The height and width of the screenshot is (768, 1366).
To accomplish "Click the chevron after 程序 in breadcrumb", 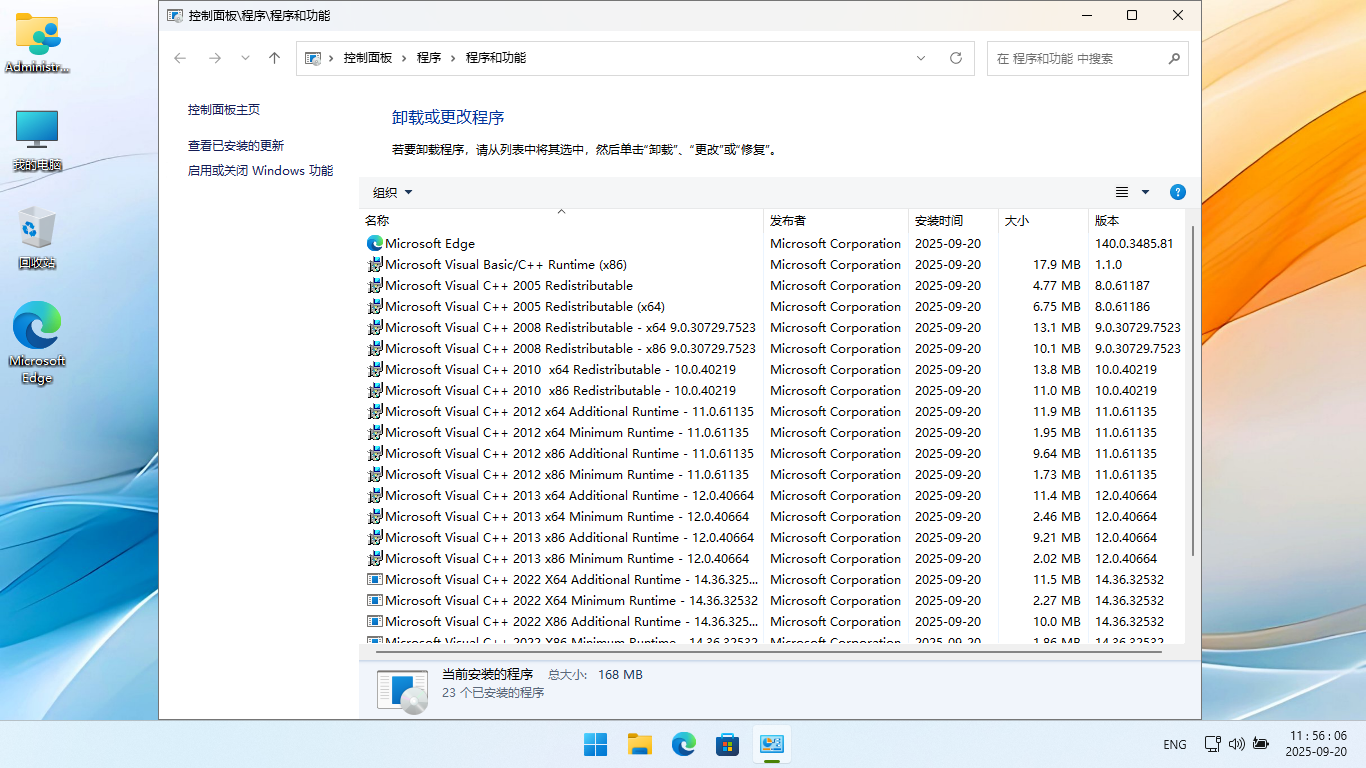I will [x=454, y=58].
